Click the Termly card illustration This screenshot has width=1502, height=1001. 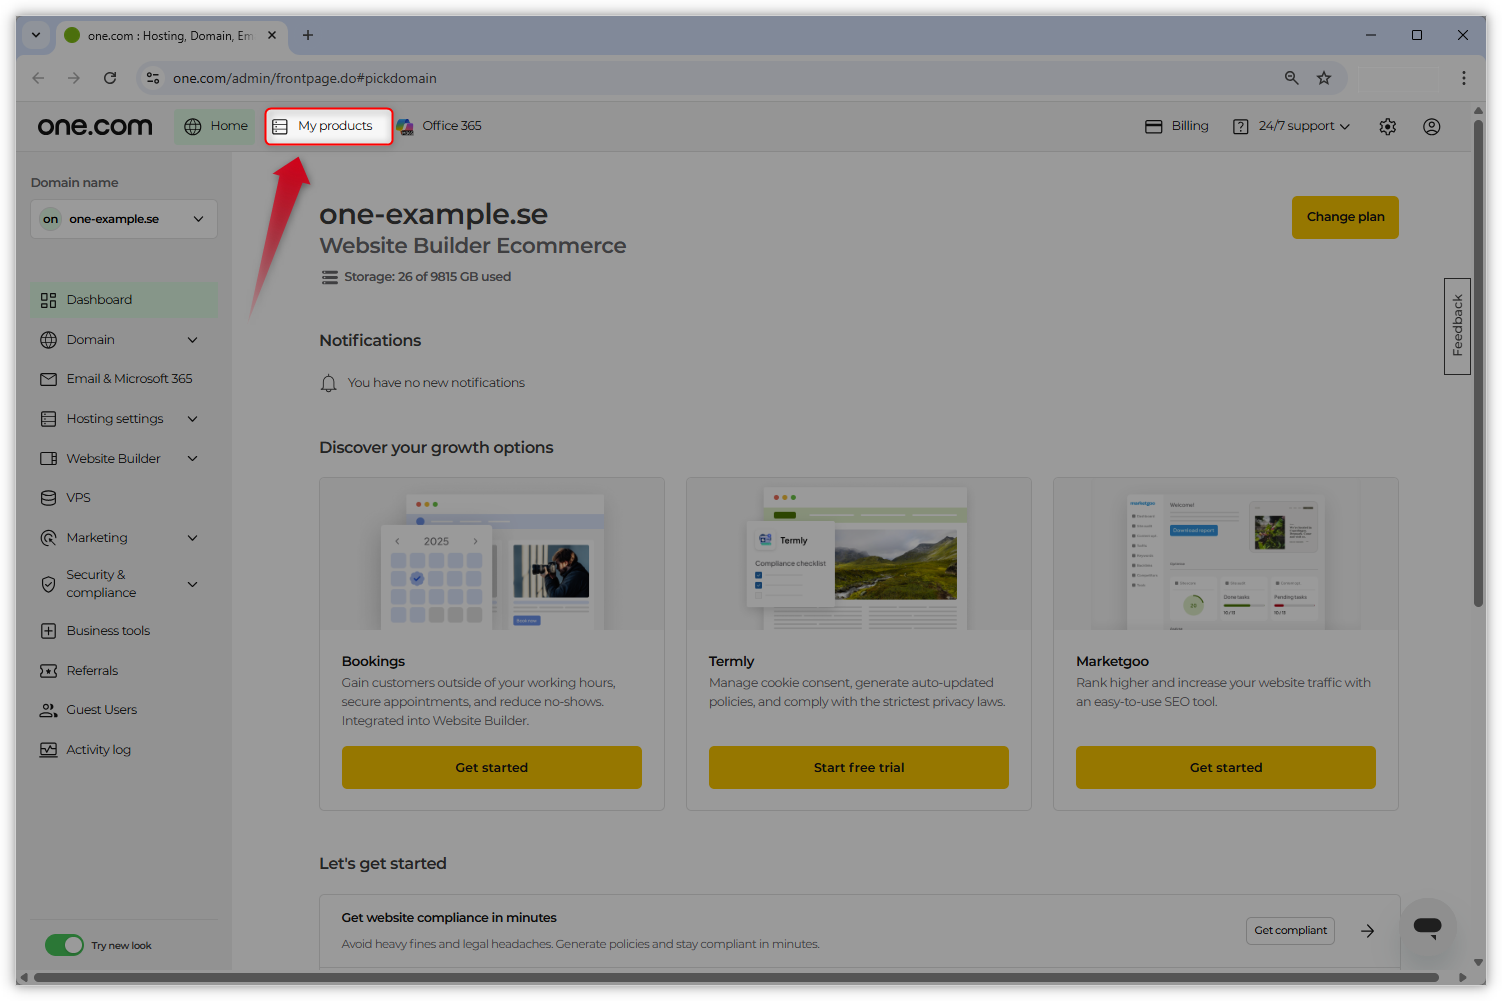(859, 554)
